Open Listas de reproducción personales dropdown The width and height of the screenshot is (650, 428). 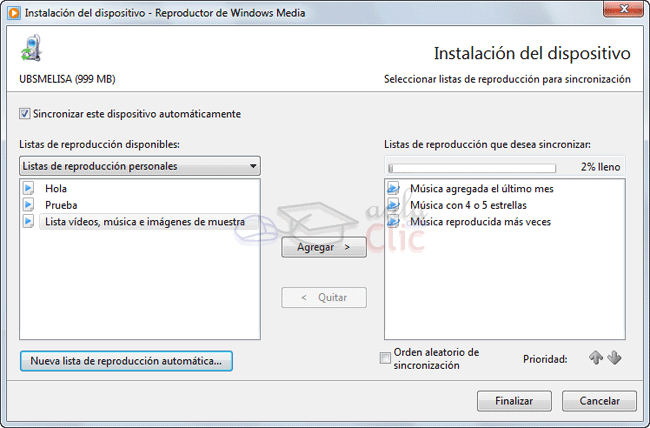coord(139,166)
